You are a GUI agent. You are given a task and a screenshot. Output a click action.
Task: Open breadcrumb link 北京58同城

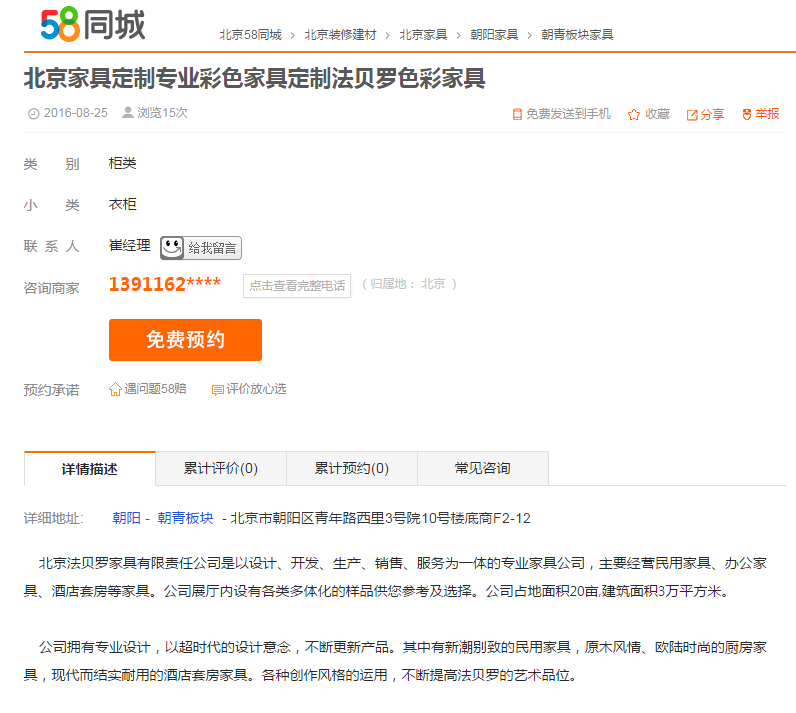250,35
